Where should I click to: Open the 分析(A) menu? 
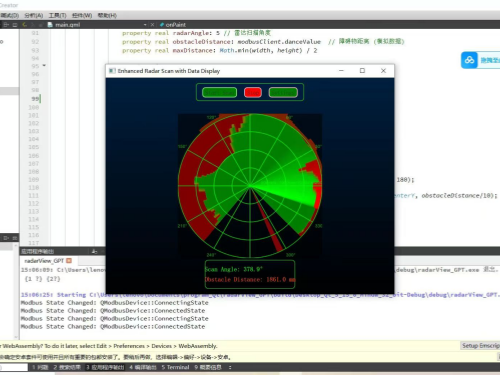click(33, 15)
